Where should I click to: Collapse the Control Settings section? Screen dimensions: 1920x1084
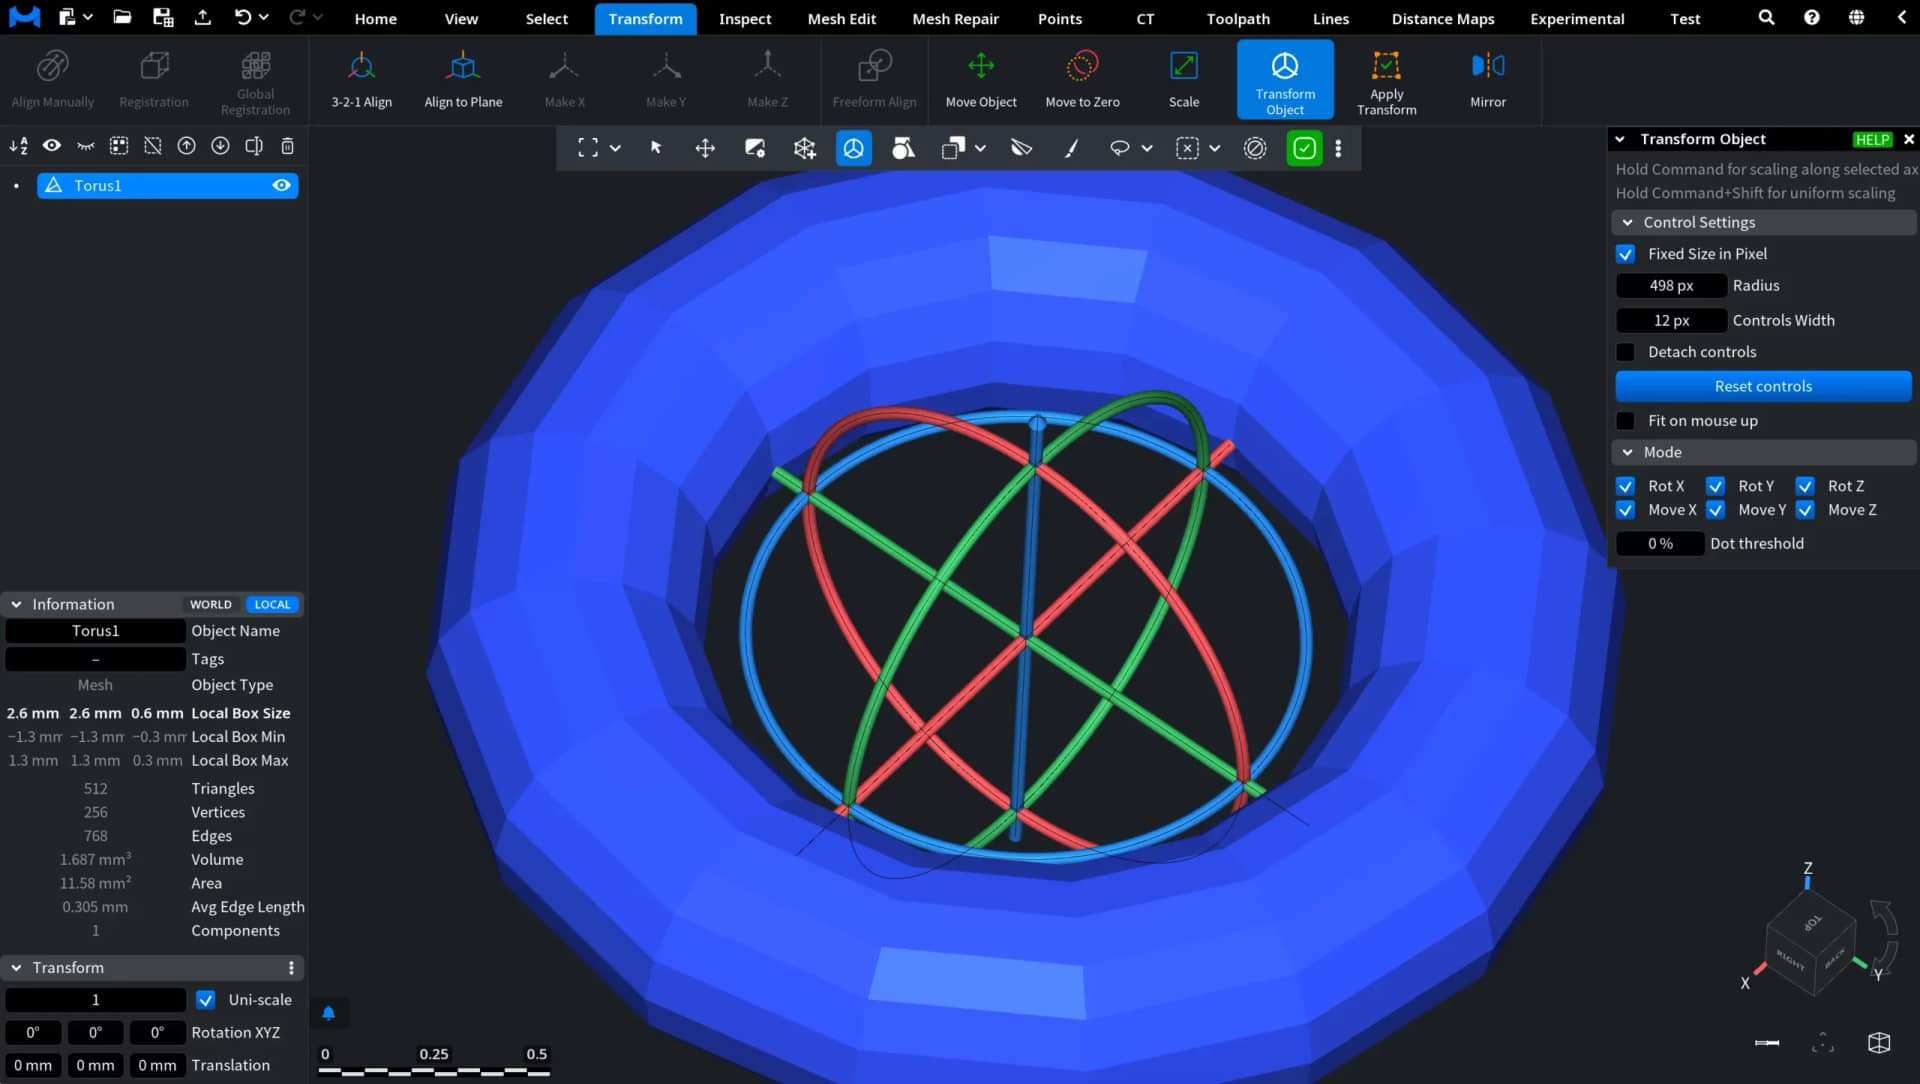click(x=1627, y=222)
